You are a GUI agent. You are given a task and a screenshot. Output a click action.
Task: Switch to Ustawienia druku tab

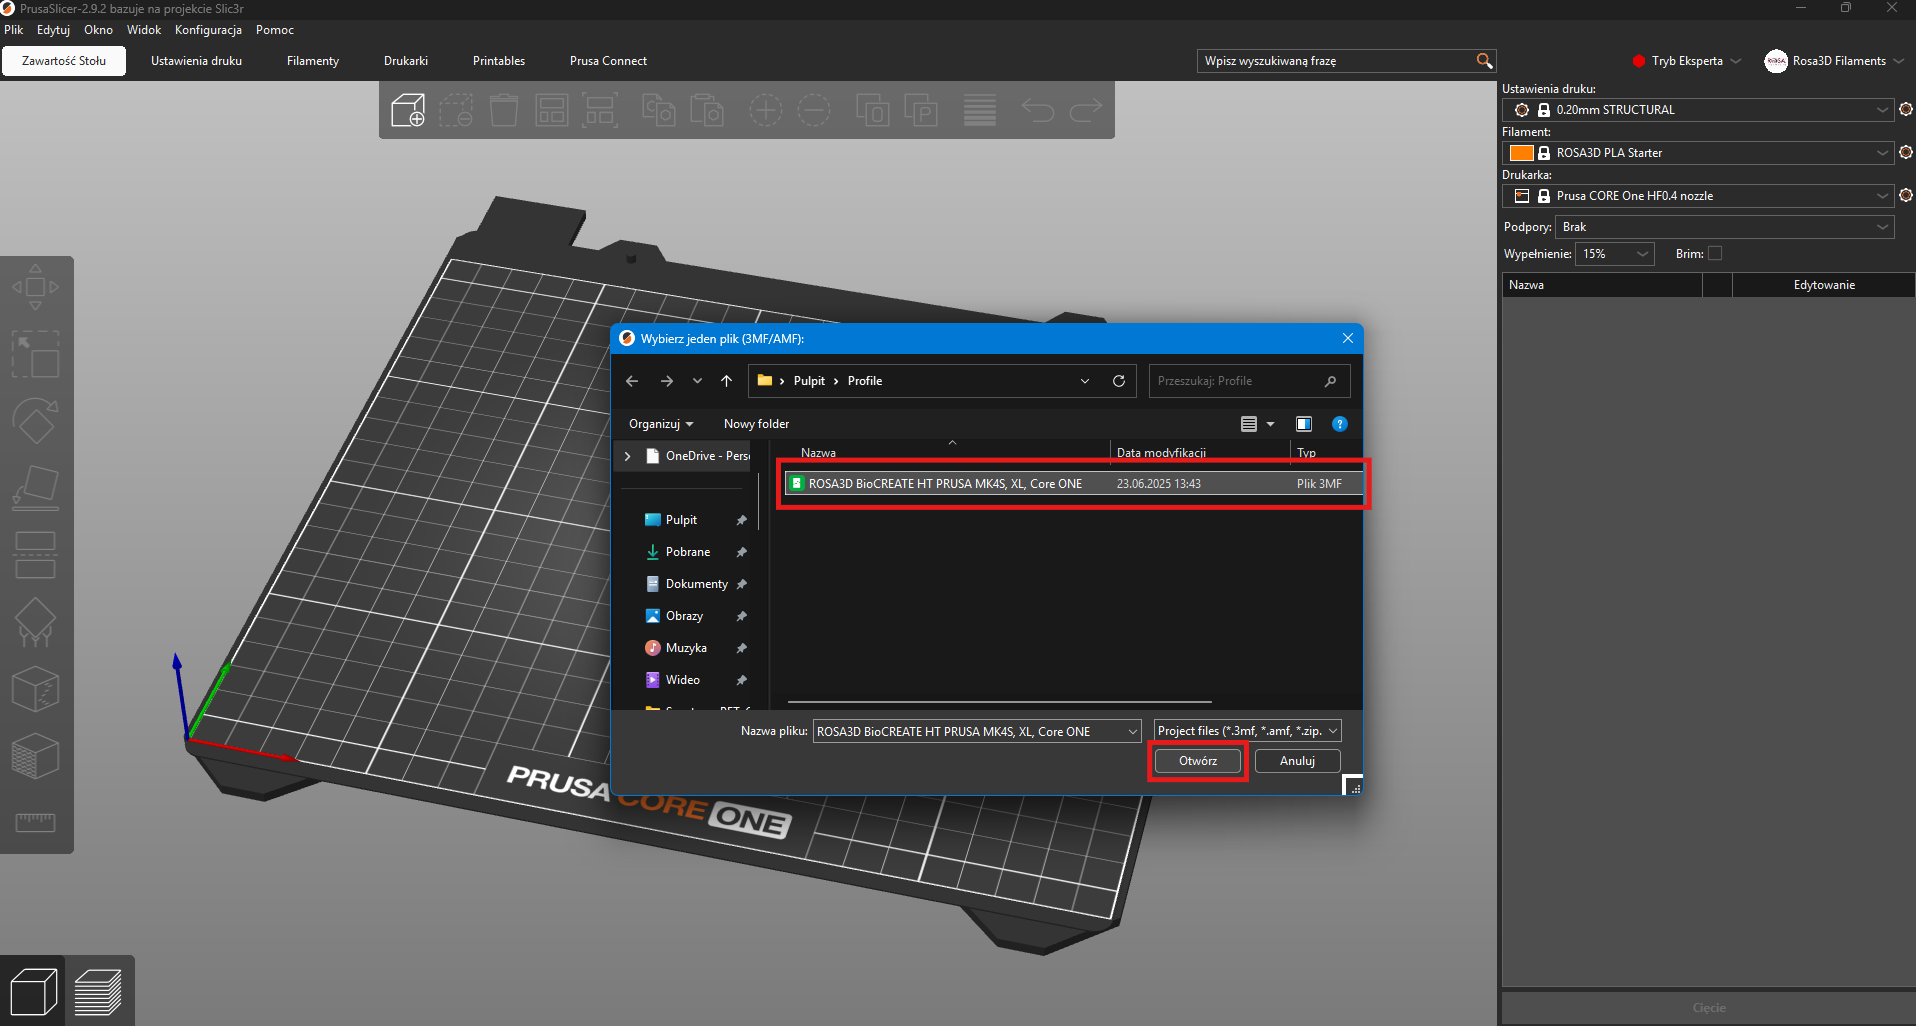(x=197, y=61)
